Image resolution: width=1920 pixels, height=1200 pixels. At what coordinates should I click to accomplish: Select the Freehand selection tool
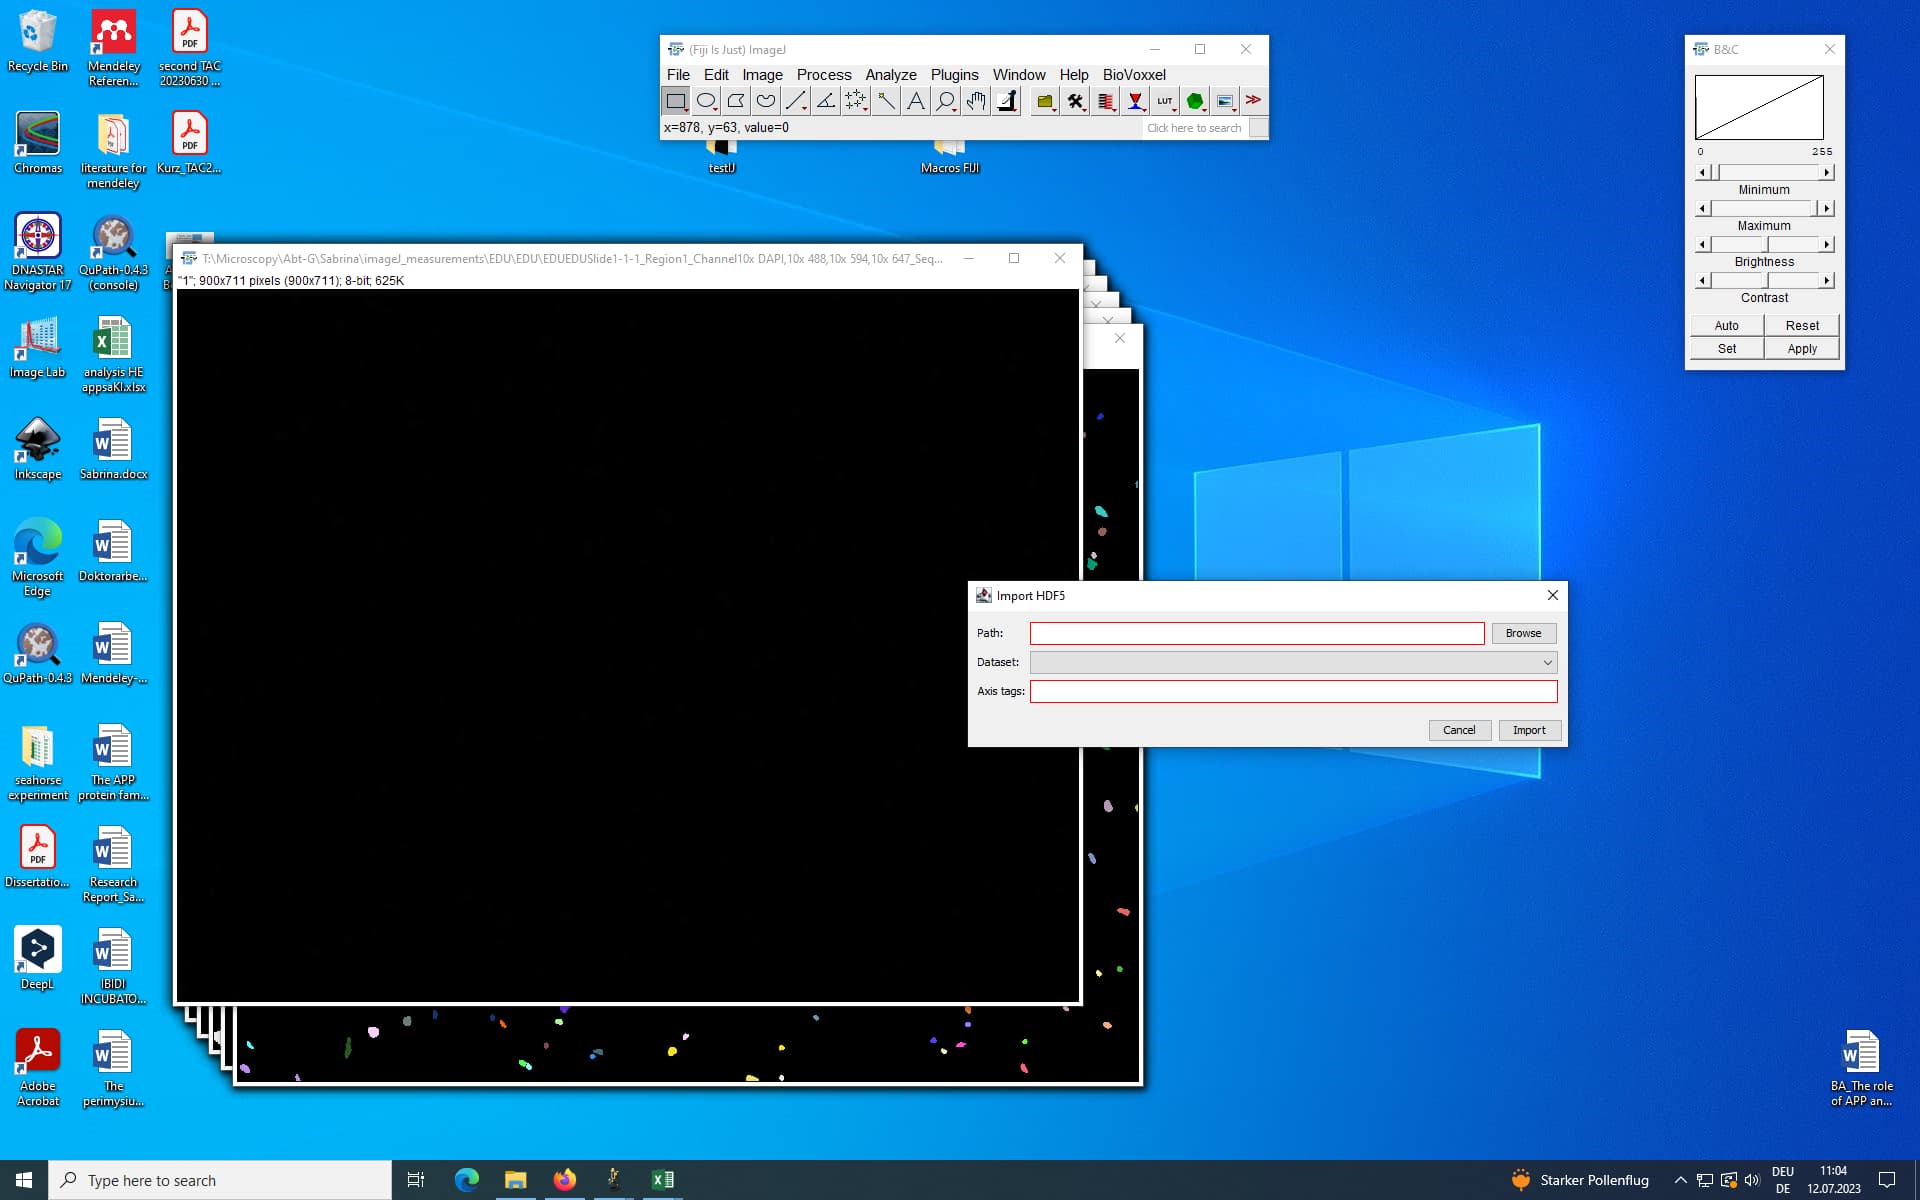[765, 100]
